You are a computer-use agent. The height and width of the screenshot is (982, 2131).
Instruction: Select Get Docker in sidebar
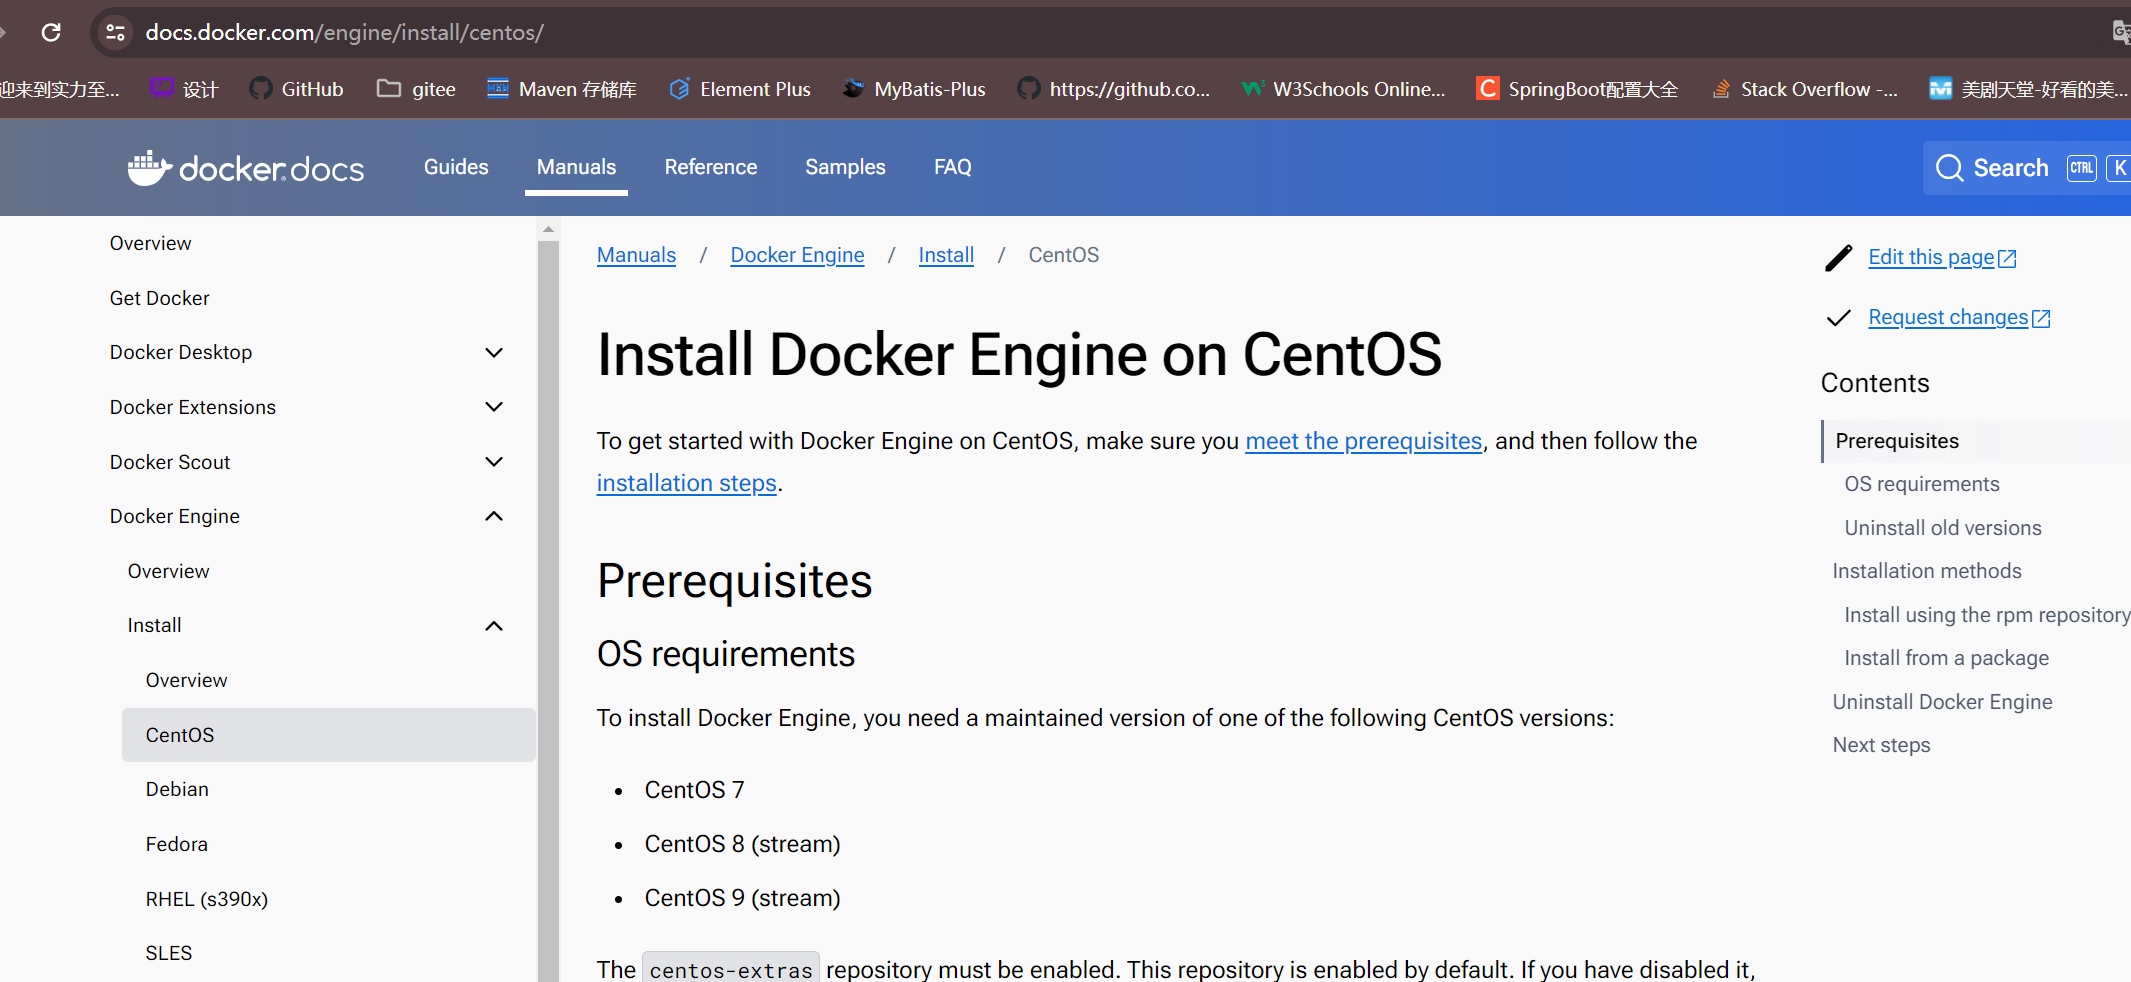pos(159,298)
